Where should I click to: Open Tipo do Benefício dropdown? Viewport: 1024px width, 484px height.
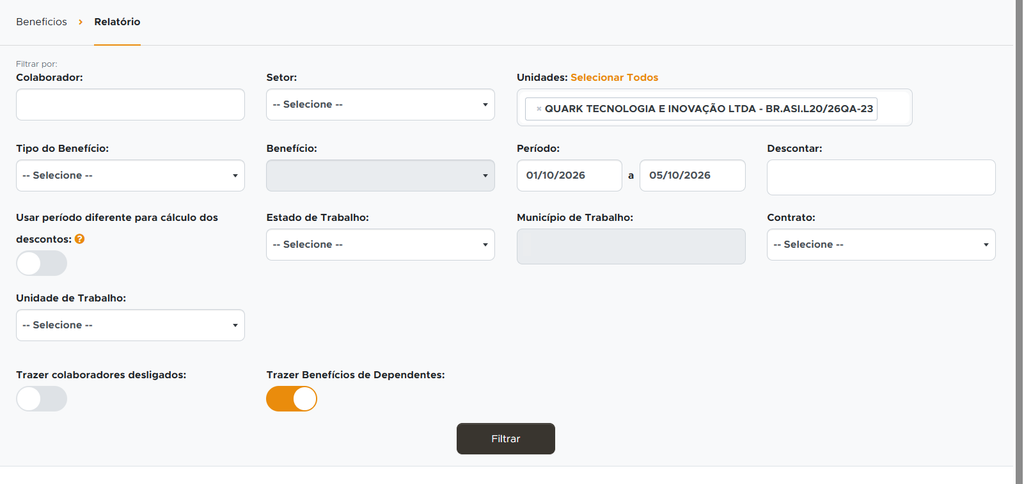pos(130,176)
